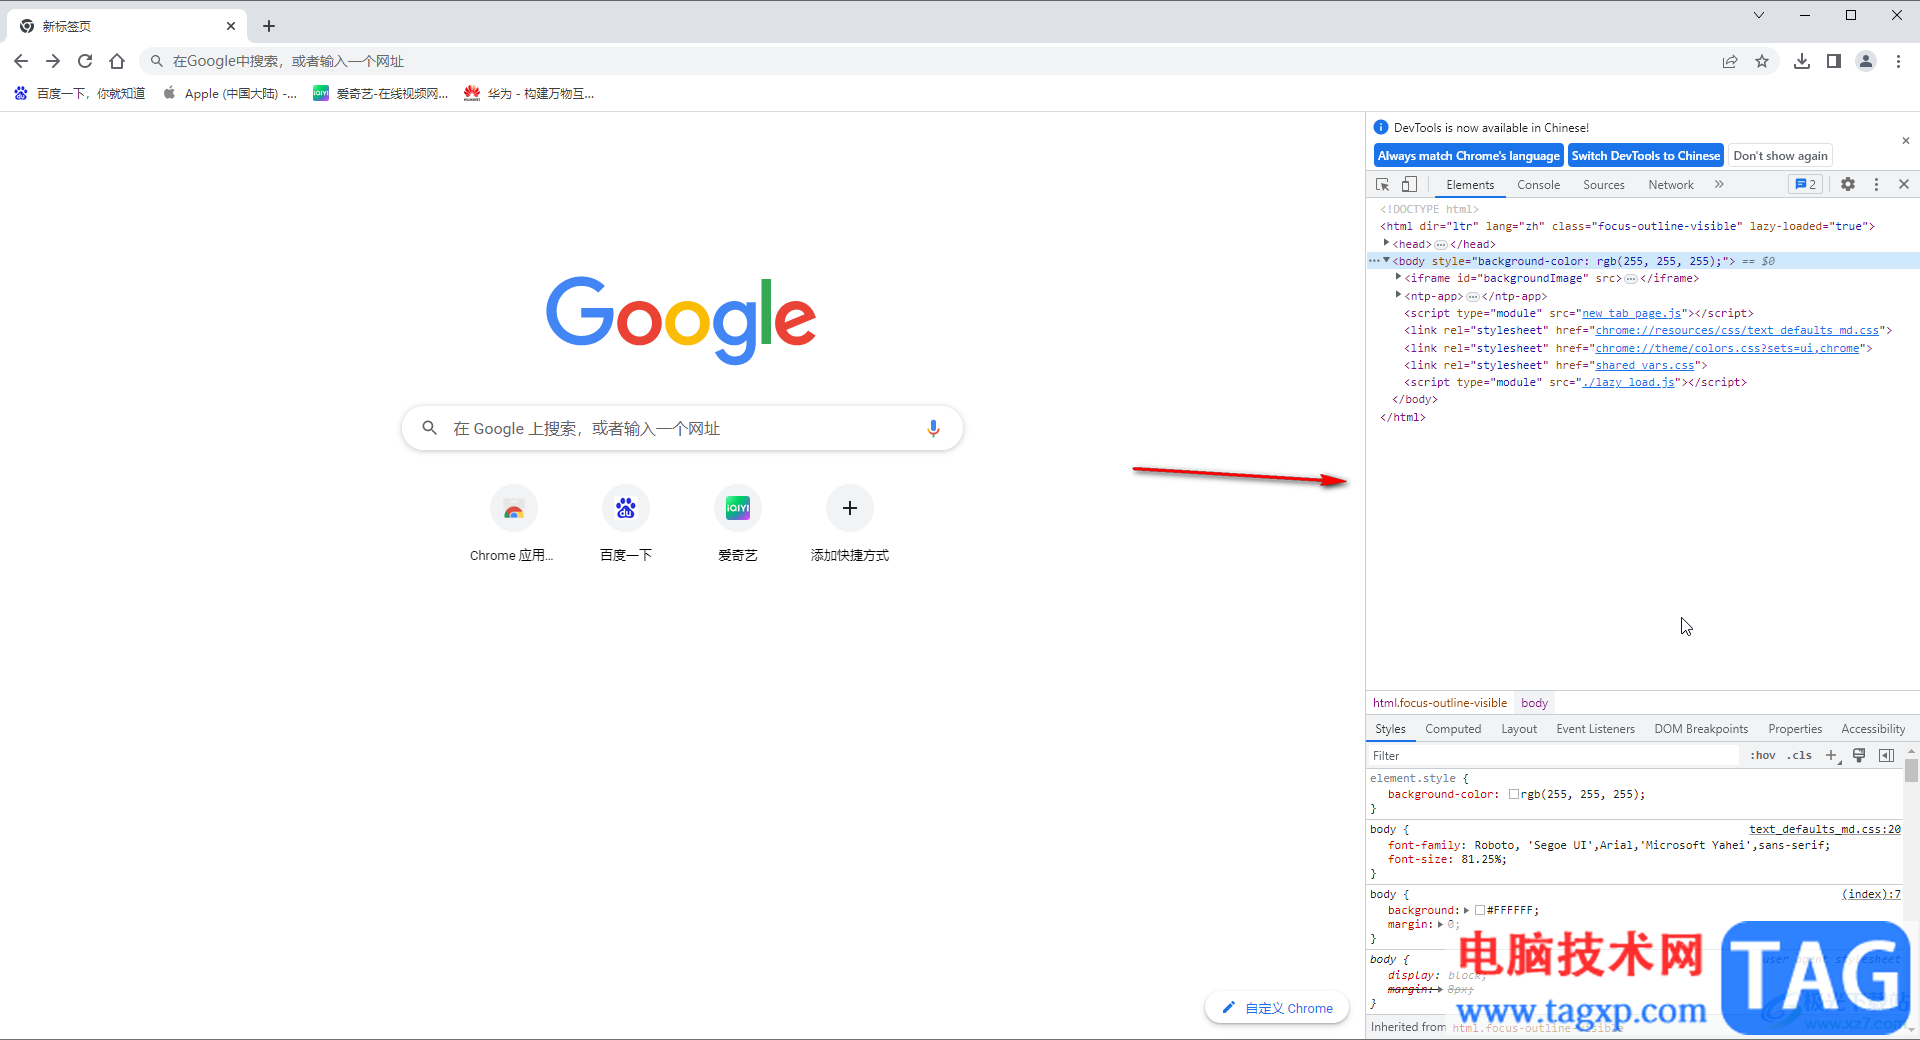1920x1040 pixels.
Task: Toggle the rendering emulations brush icon
Action: [x=1859, y=756]
